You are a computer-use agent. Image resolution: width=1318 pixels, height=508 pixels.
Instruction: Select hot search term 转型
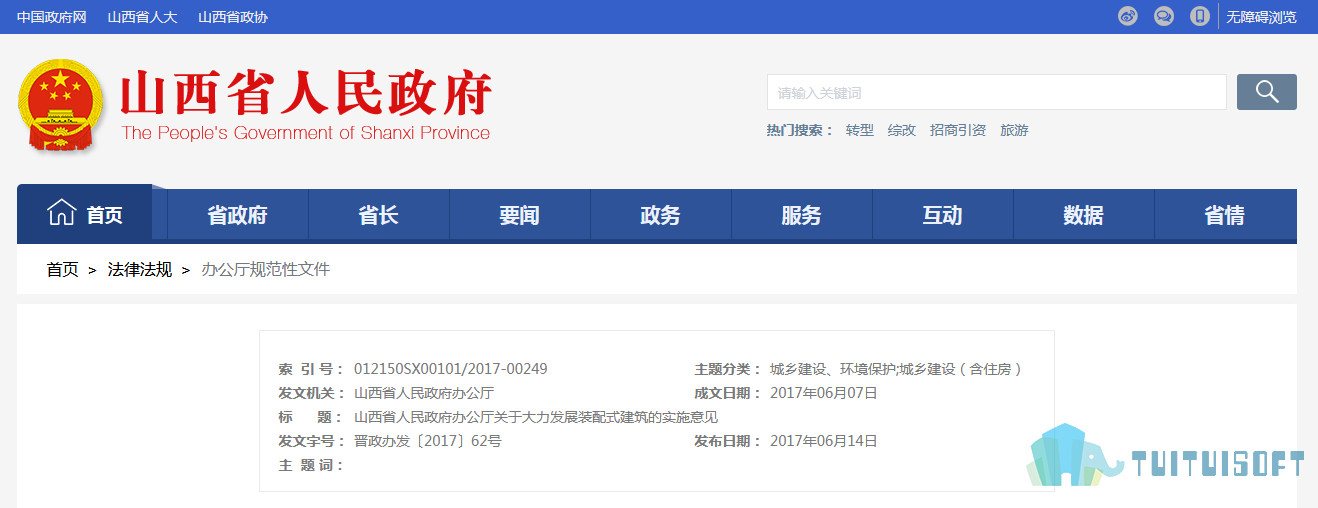[859, 130]
